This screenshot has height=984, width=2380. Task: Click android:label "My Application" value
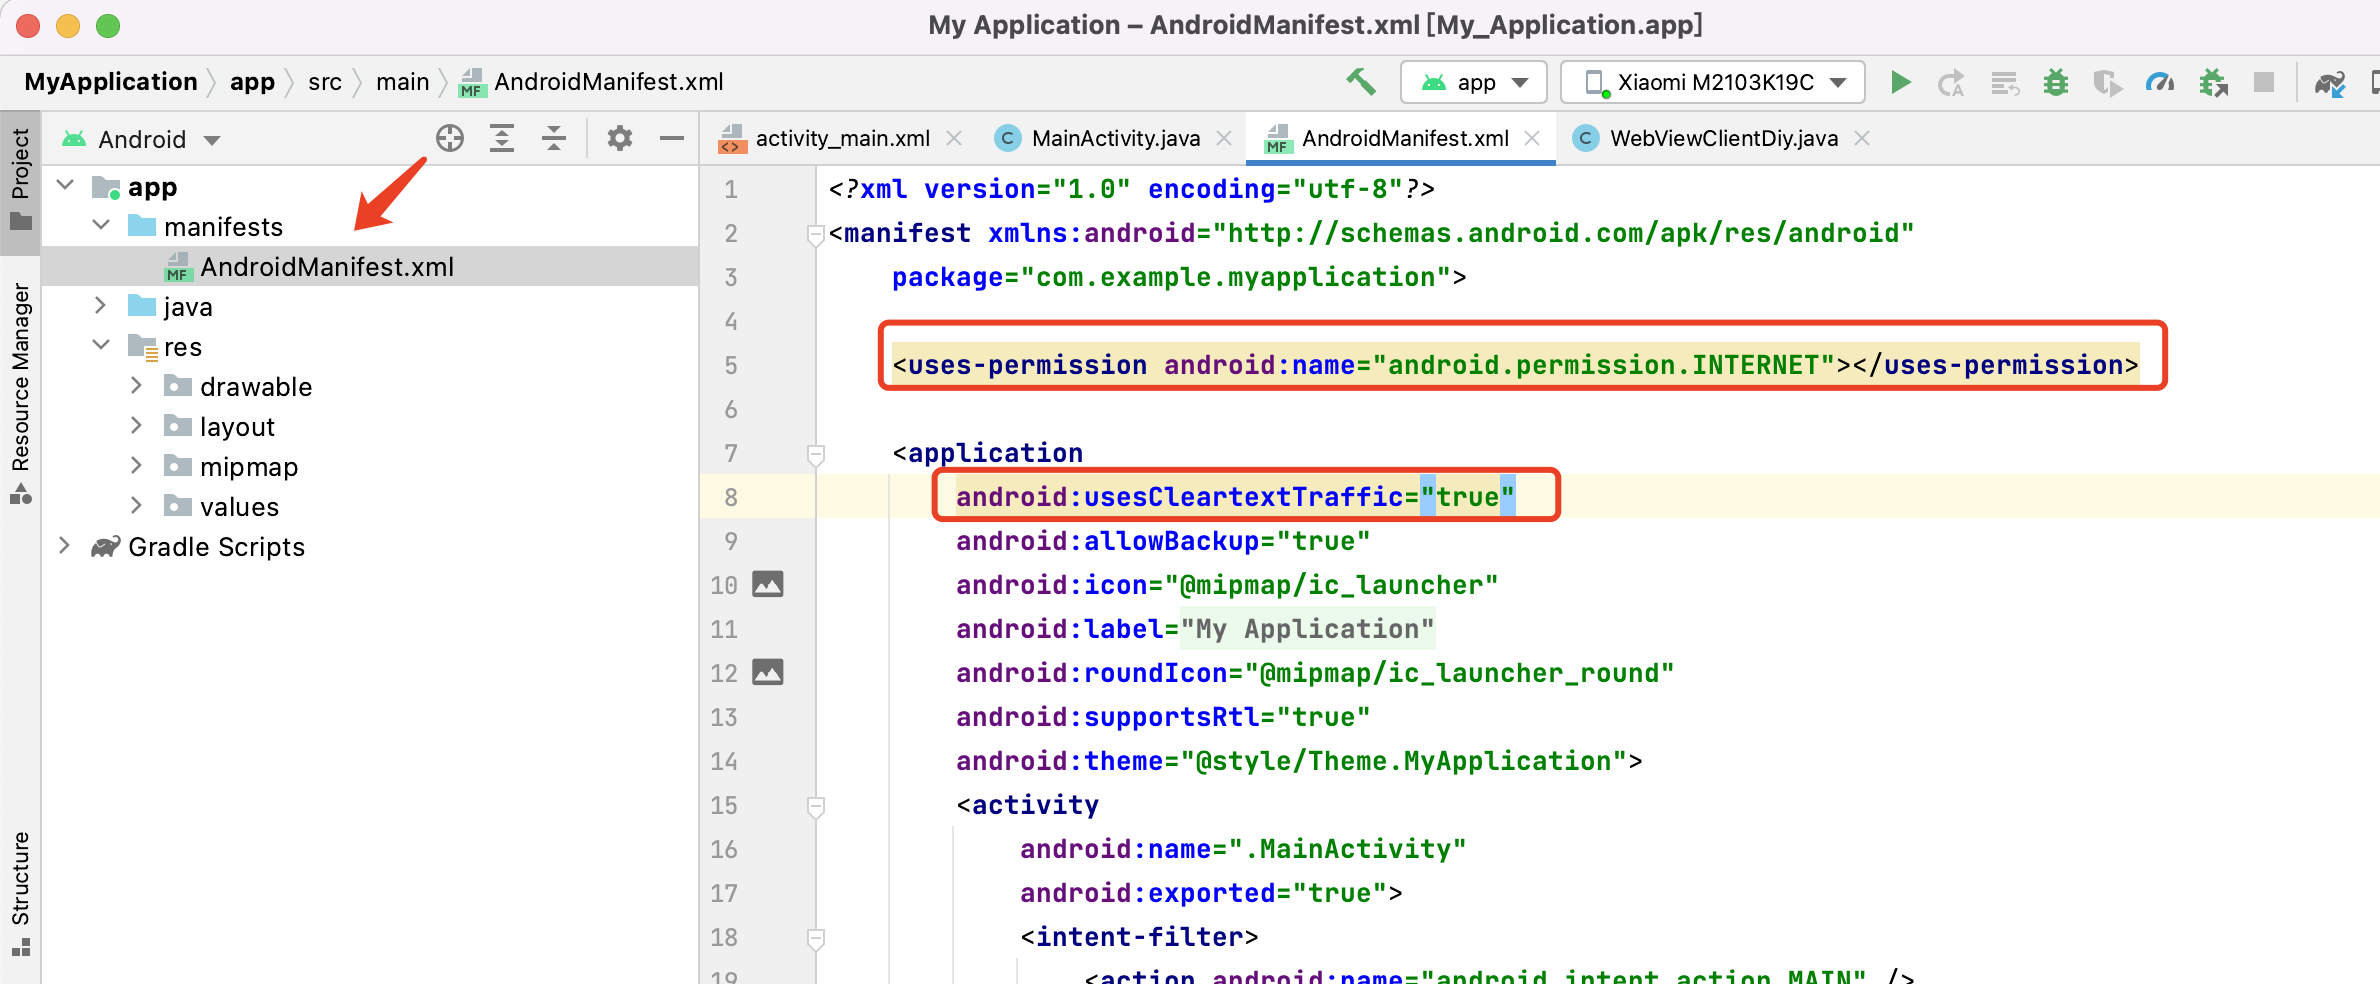[x=1307, y=629]
